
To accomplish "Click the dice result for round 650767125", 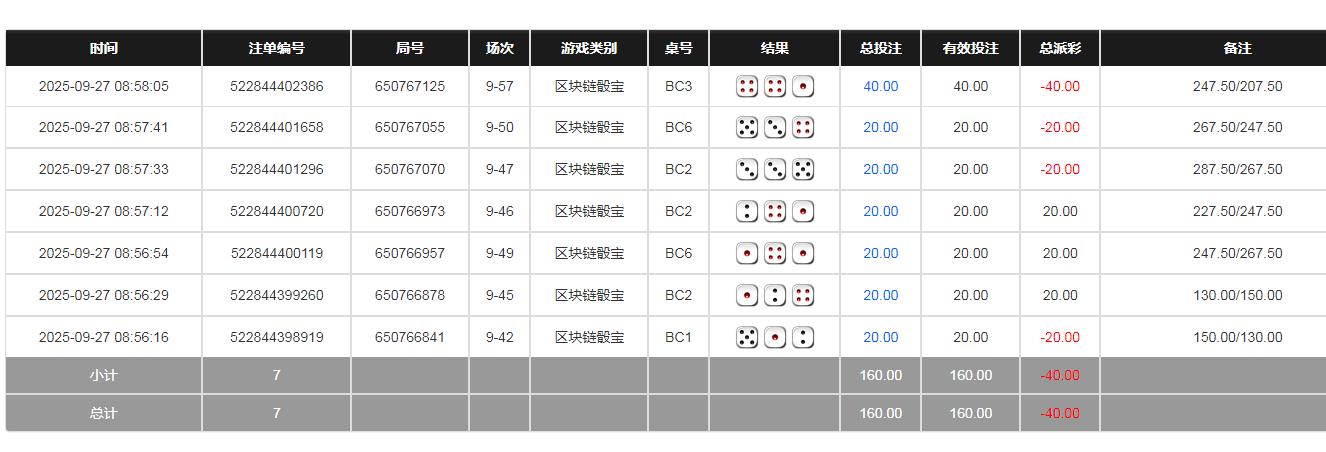I will (775, 86).
